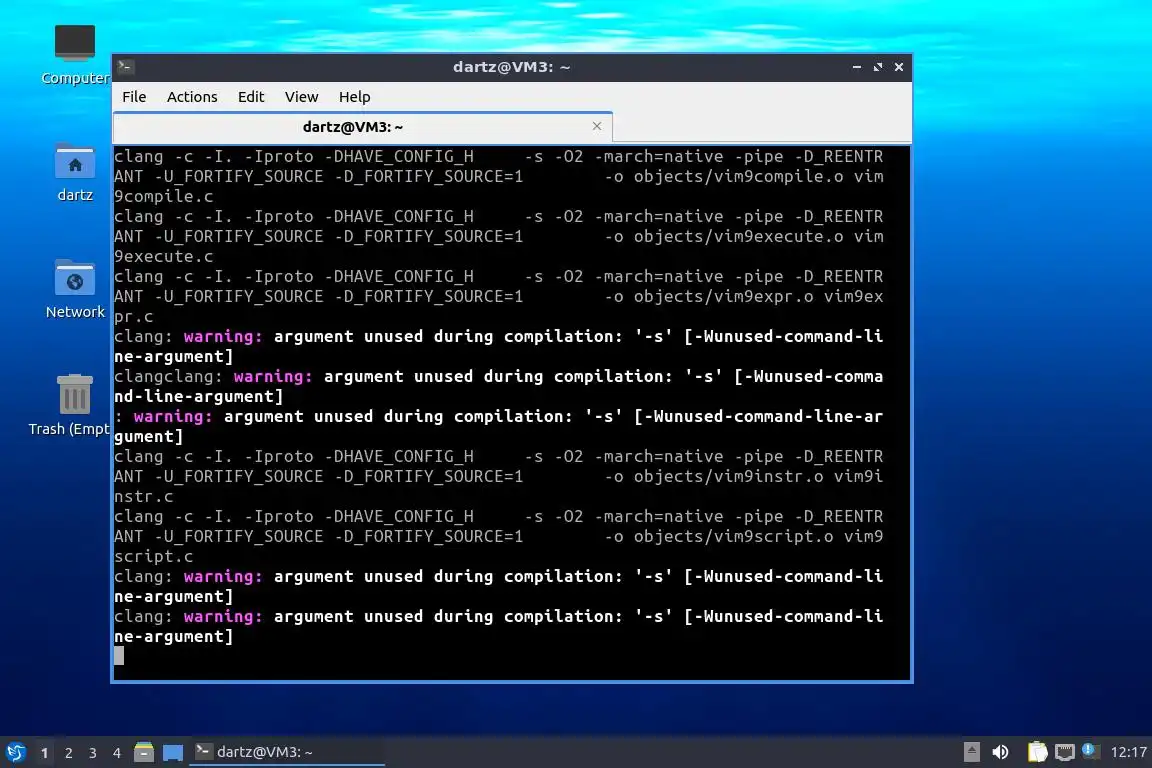
Task: Open the Actions menu
Action: [192, 97]
